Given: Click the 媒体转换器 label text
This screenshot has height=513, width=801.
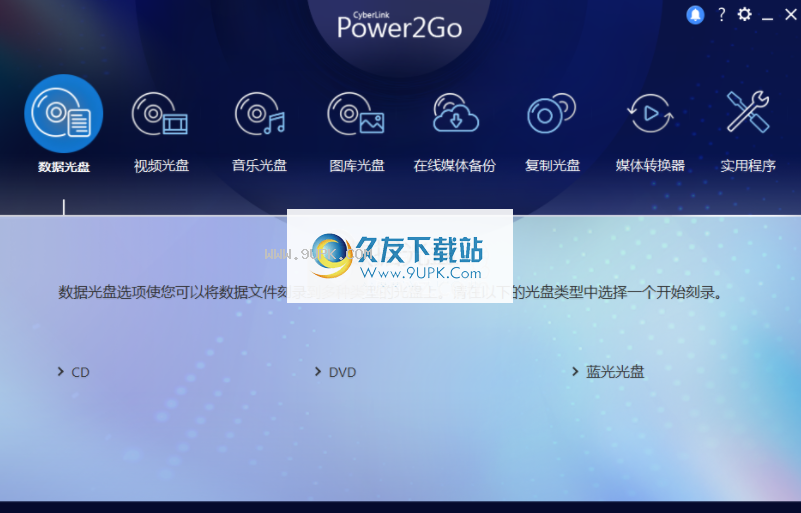Looking at the screenshot, I should point(650,166).
